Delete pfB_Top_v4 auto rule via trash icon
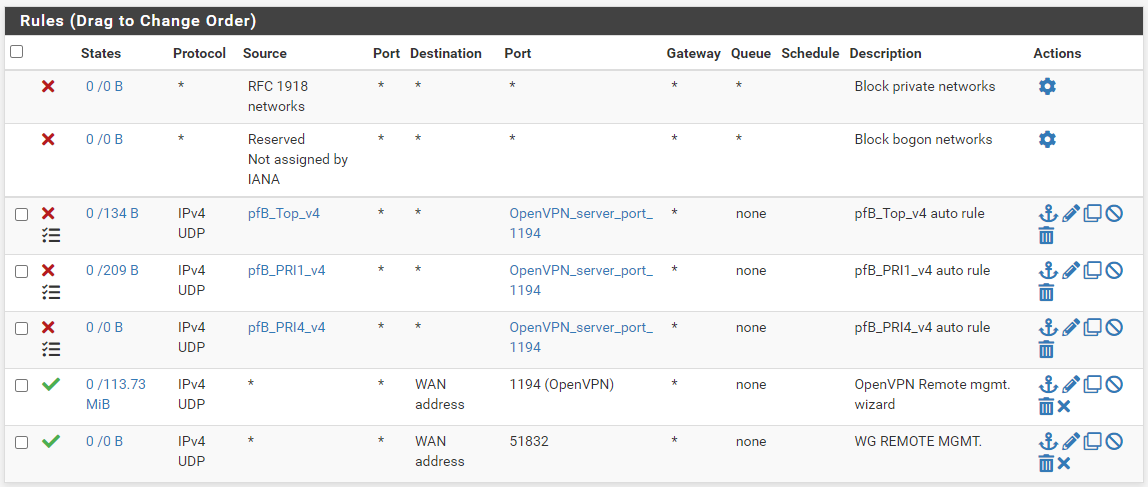Image resolution: width=1148 pixels, height=487 pixels. pos(1046,235)
